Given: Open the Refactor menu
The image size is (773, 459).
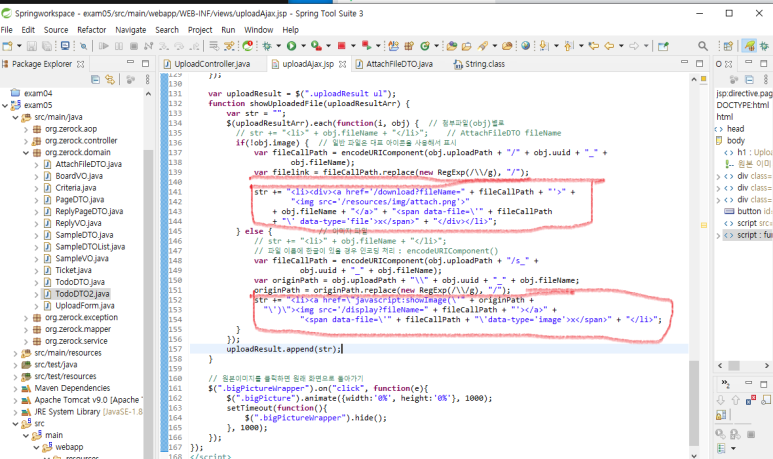Looking at the screenshot, I should coord(91,30).
